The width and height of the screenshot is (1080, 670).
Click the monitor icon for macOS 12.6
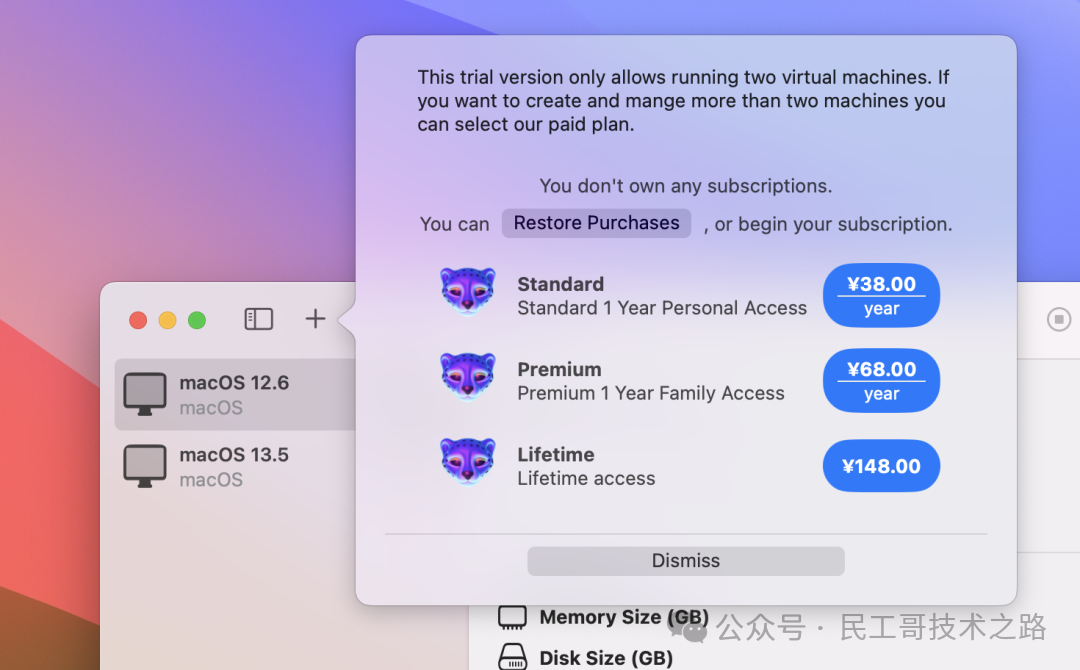[x=145, y=395]
